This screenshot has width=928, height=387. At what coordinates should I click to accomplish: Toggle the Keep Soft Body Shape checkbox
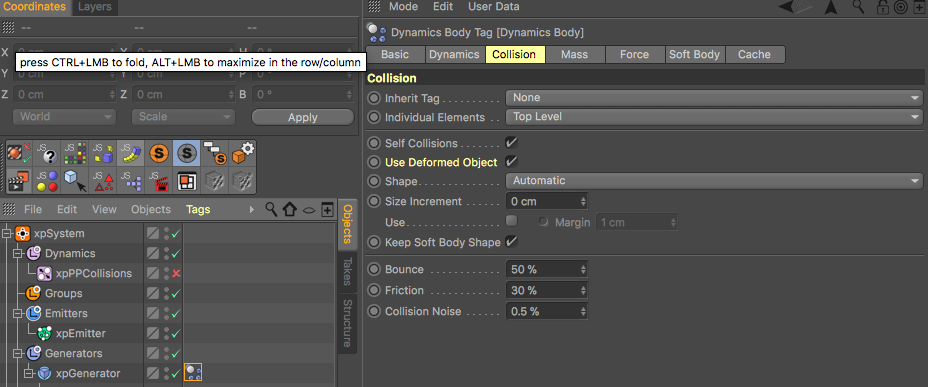pos(511,241)
